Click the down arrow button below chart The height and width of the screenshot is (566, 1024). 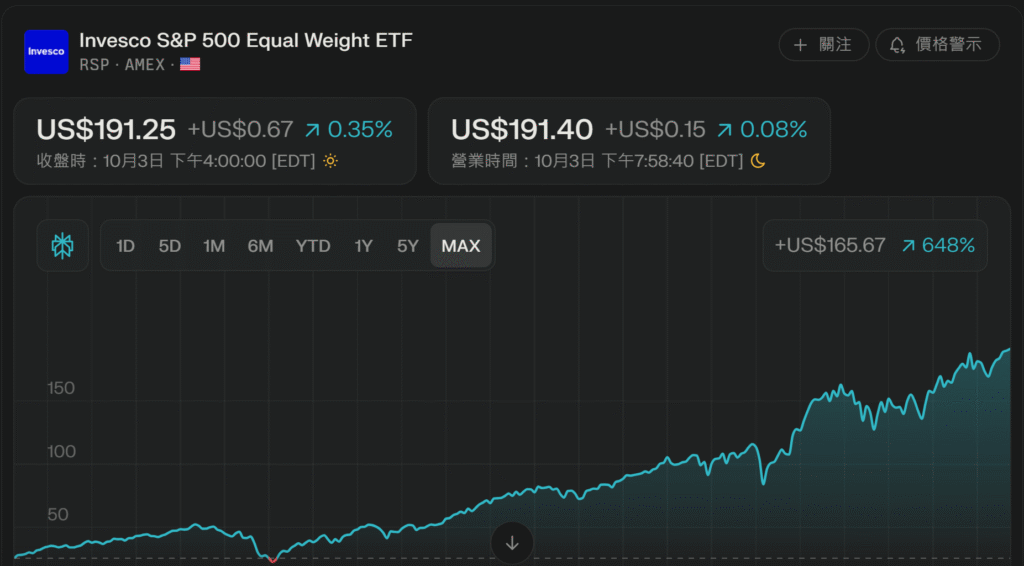click(x=512, y=543)
